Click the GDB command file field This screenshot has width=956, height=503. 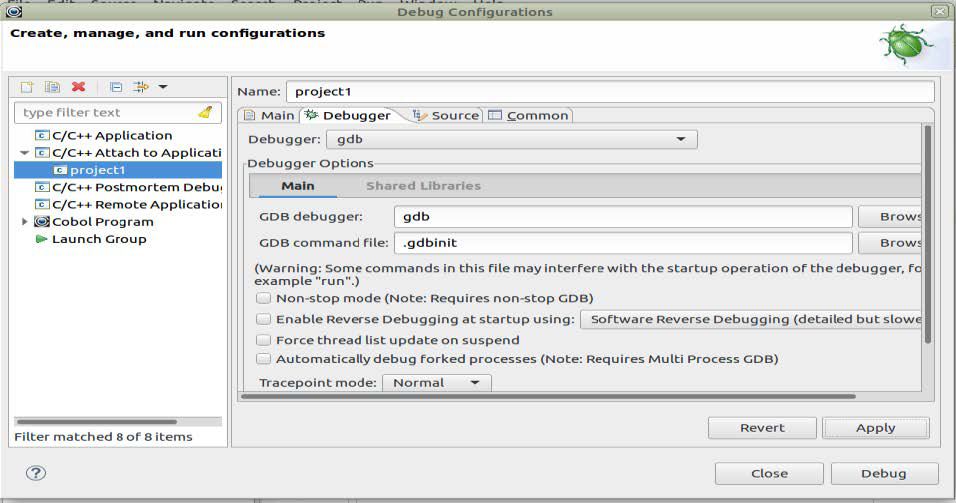(623, 243)
